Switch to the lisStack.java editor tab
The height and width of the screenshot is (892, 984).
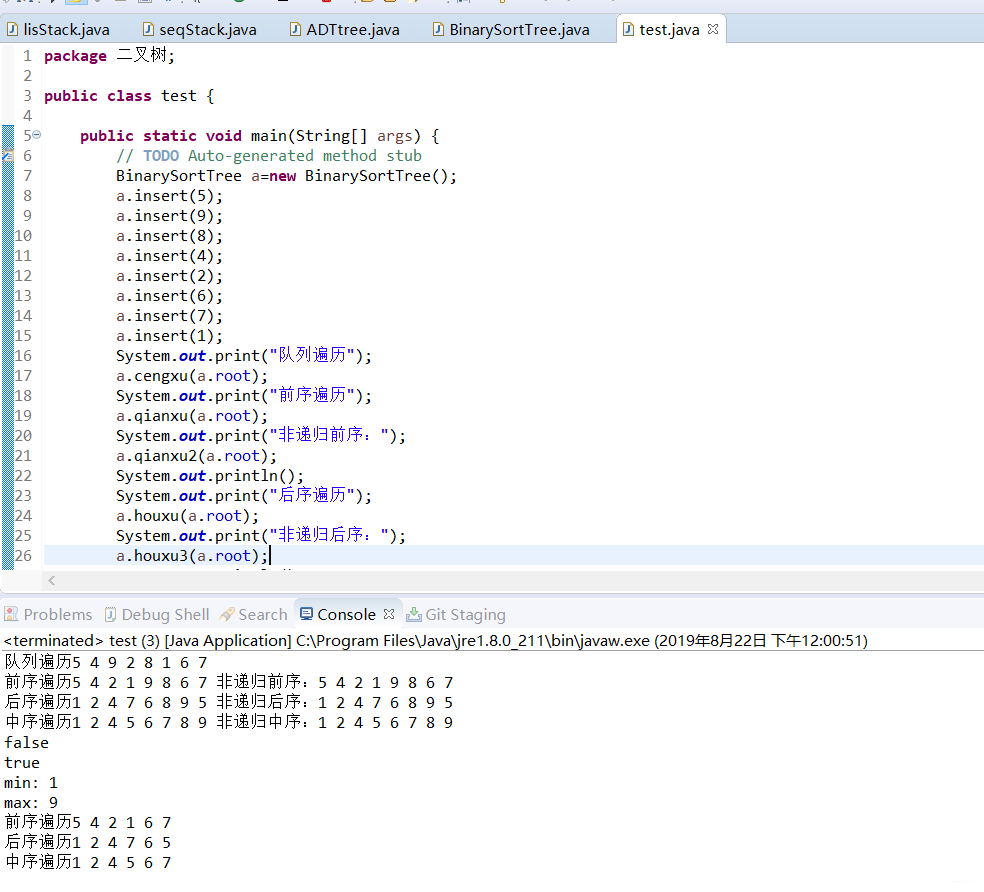tap(58, 30)
